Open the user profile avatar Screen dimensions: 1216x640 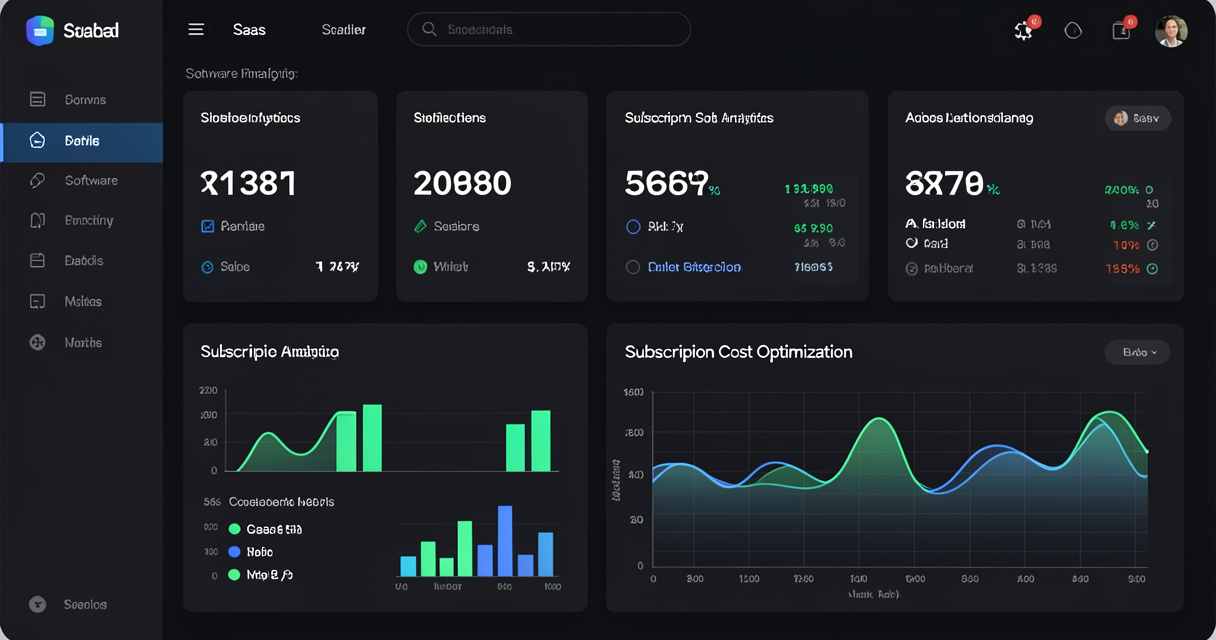tap(1171, 31)
